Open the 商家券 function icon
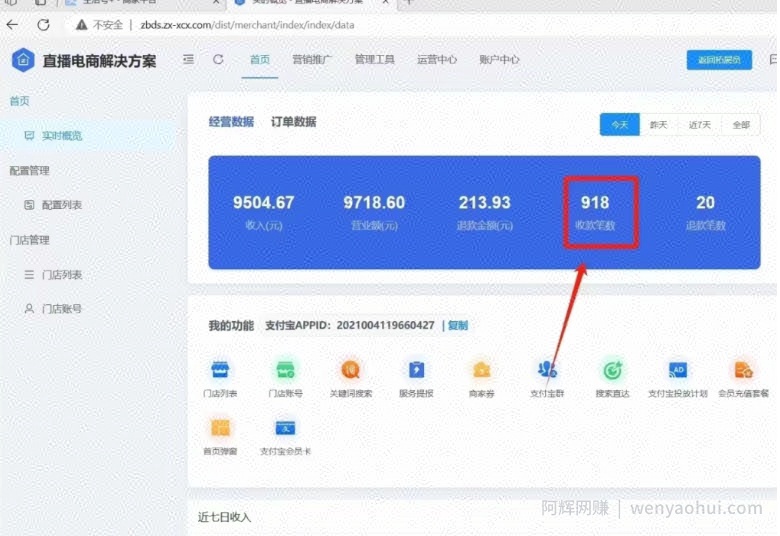 click(482, 370)
